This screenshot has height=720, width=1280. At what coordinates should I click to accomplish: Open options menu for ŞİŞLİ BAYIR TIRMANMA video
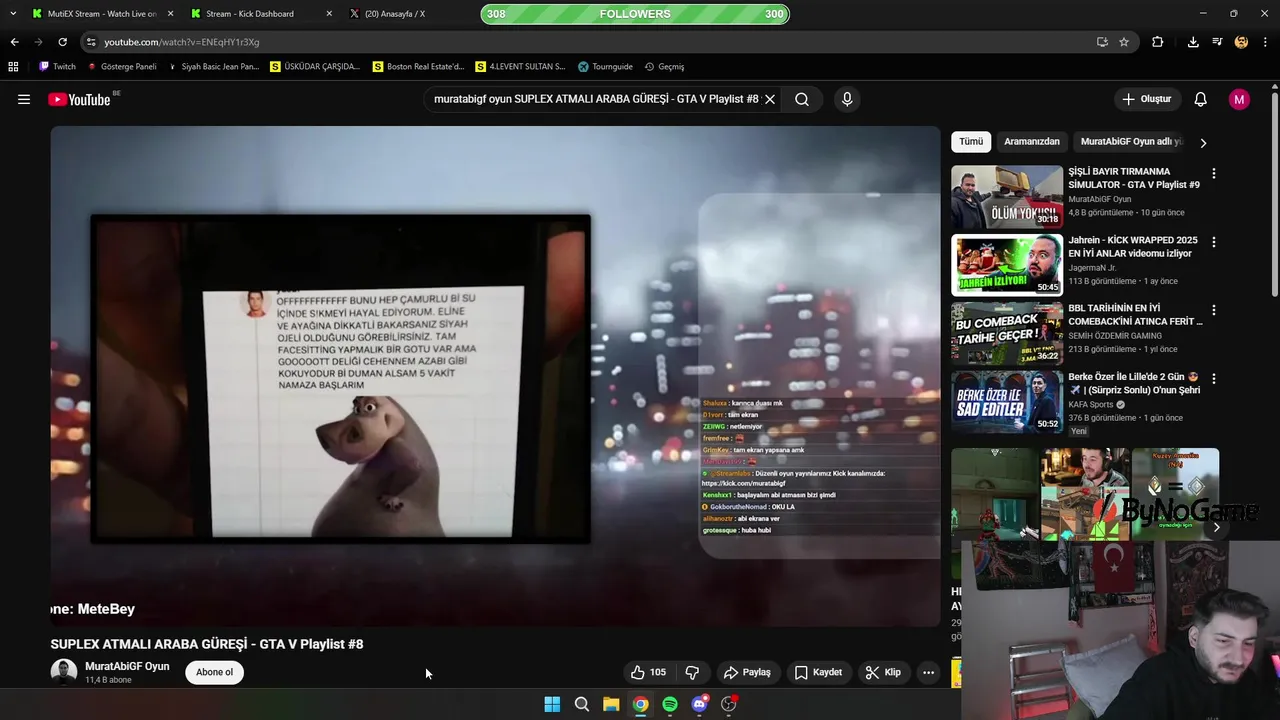pos(1214,174)
